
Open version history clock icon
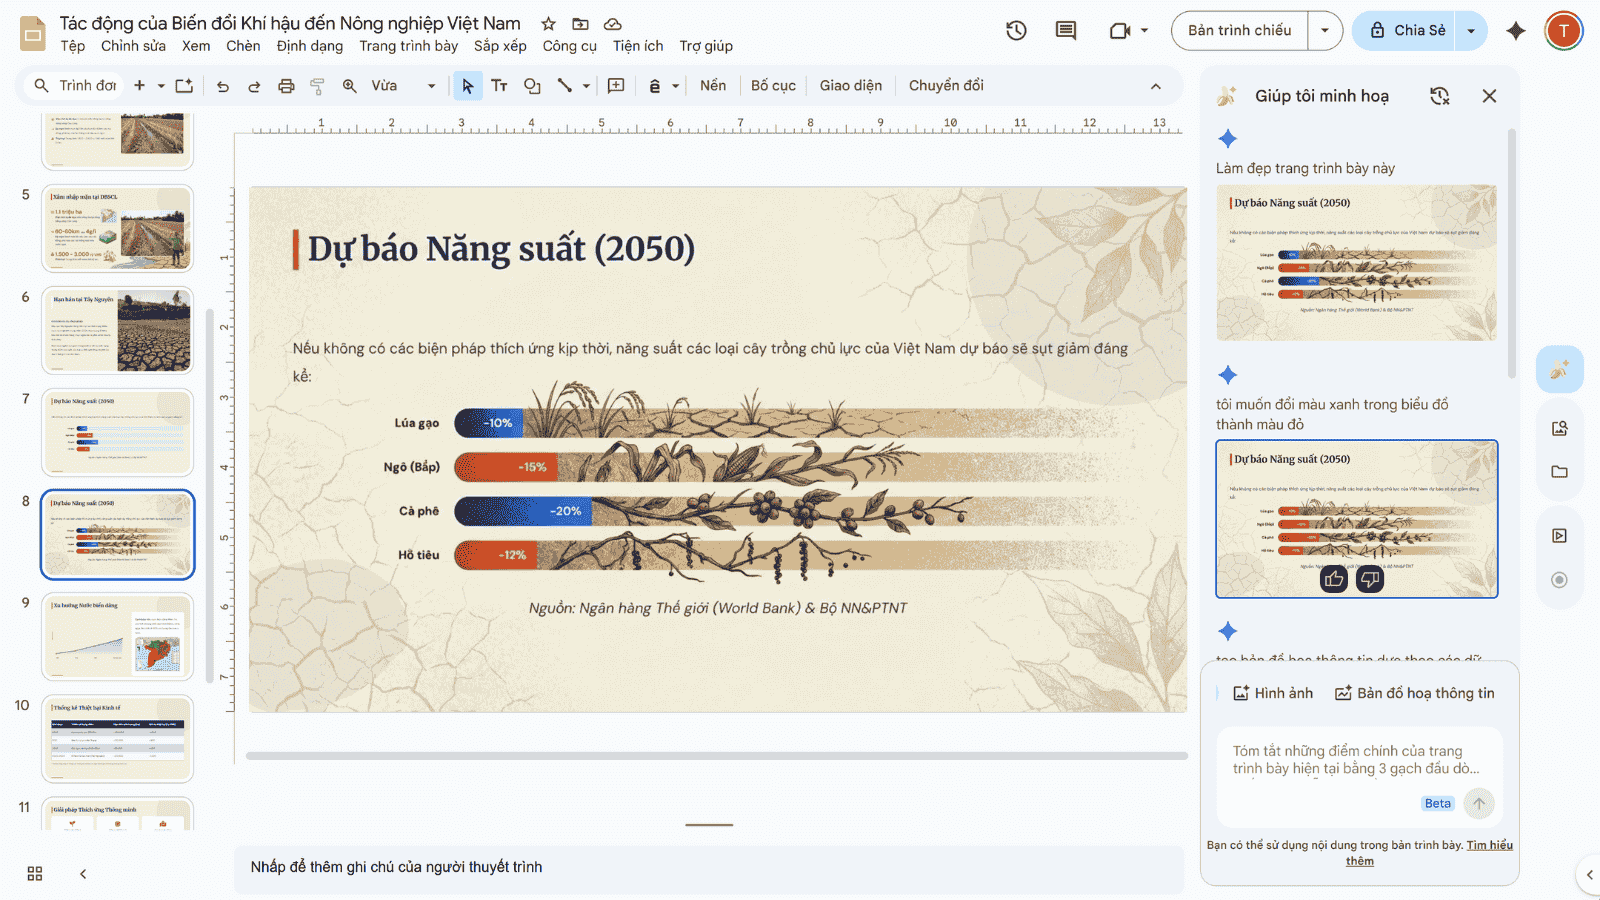coord(1016,31)
